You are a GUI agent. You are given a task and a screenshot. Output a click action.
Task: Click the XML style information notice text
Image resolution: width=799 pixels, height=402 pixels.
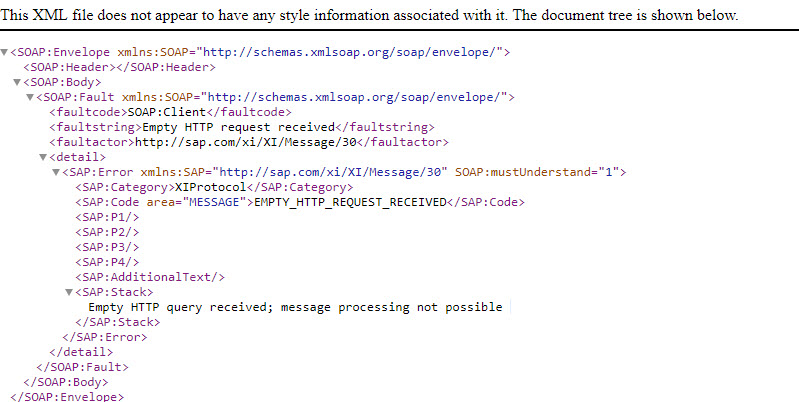click(369, 15)
